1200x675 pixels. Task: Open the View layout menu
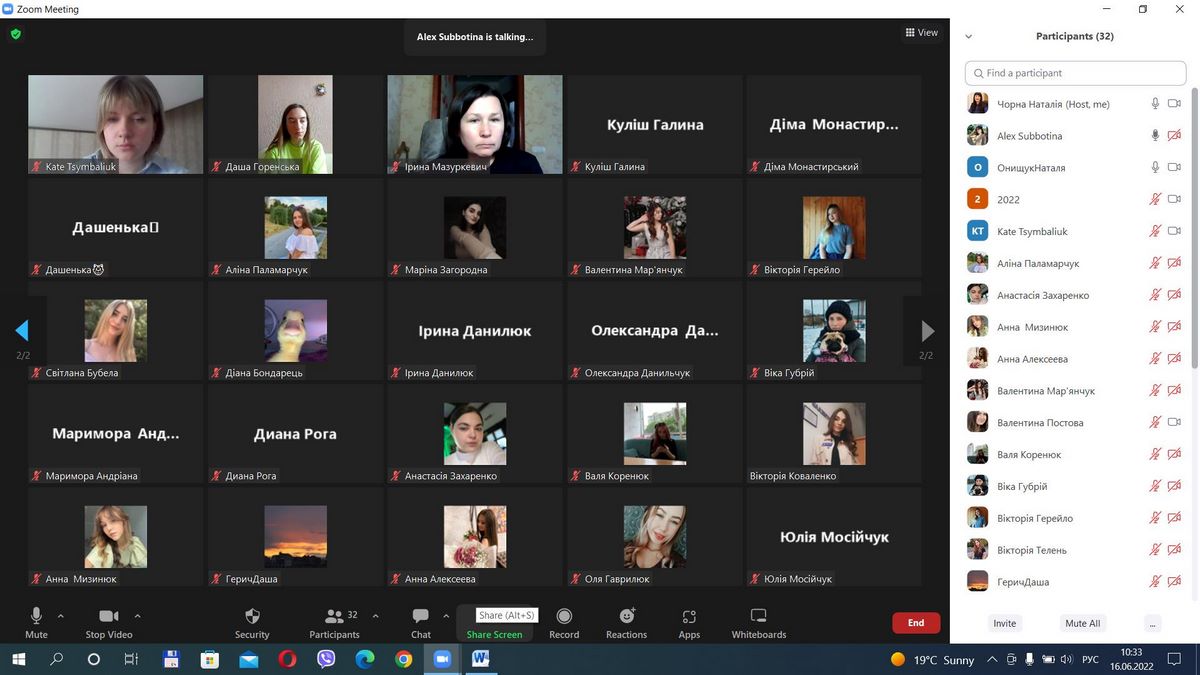pos(921,33)
